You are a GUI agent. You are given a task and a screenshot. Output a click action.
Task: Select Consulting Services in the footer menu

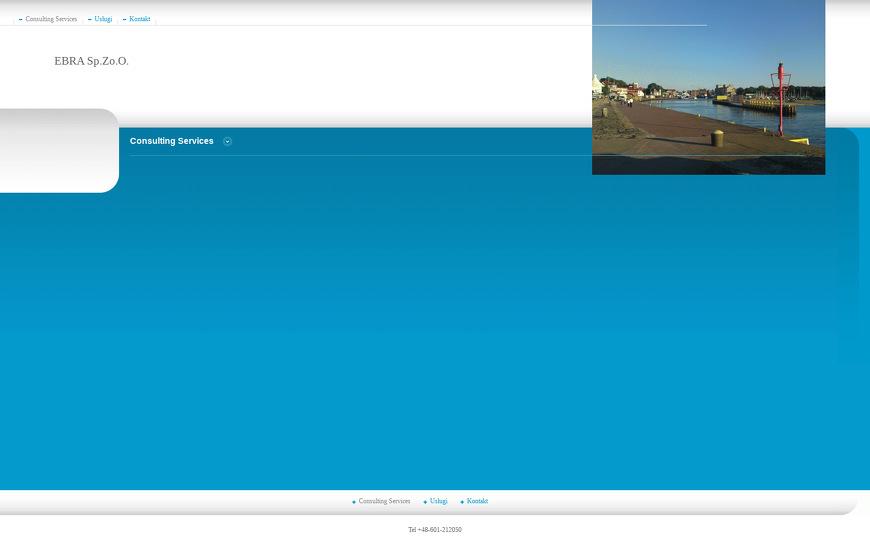click(384, 501)
